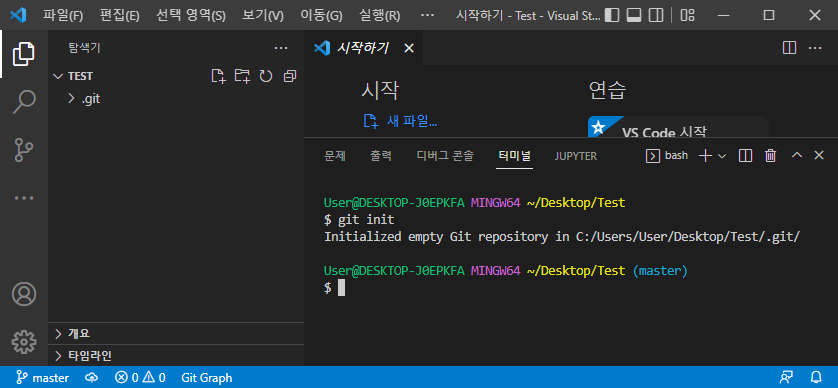
Task: Expand the .git folder
Action: pyautogui.click(x=176, y=98)
